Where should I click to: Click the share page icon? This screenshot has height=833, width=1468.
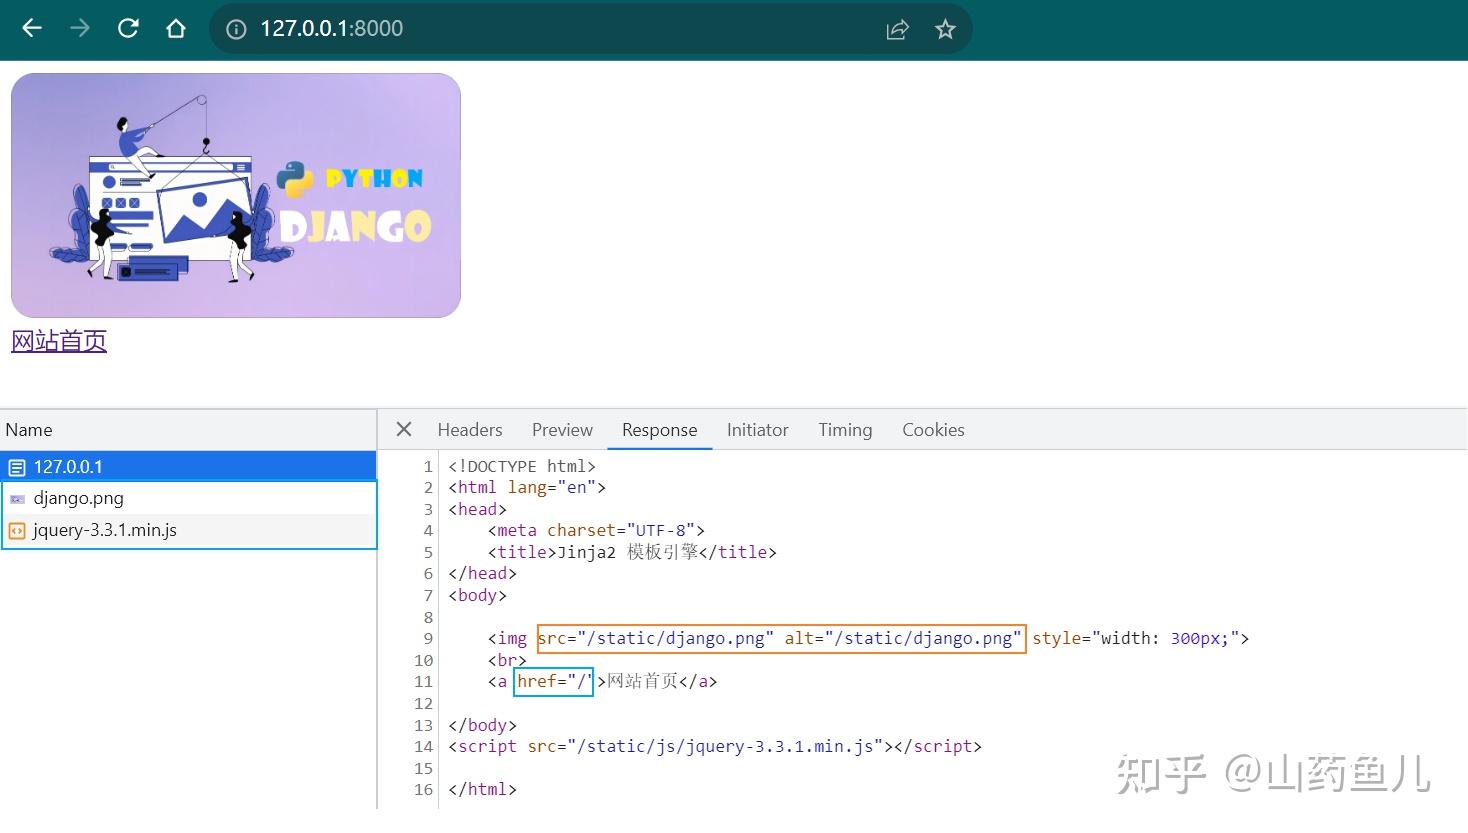click(x=897, y=29)
